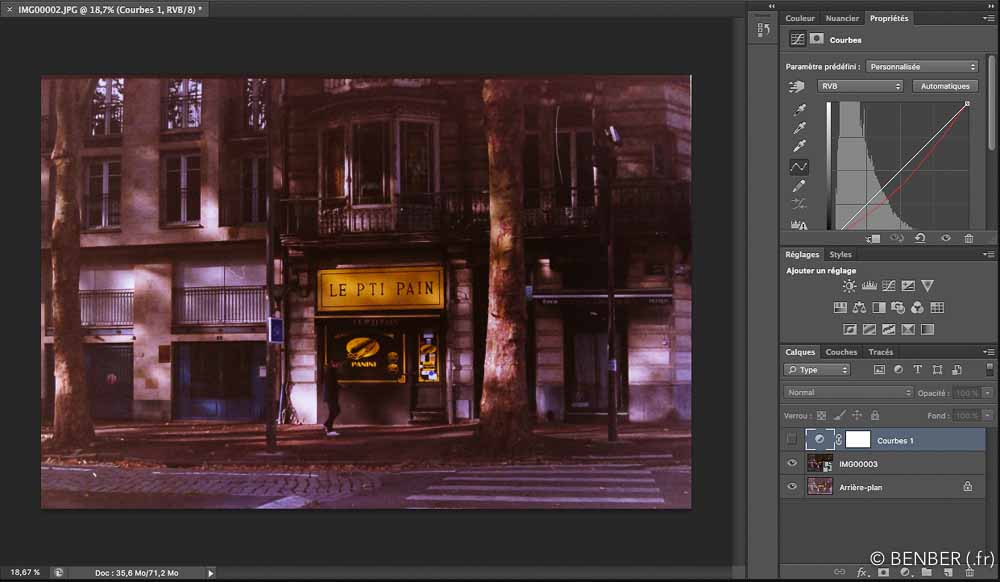The height and width of the screenshot is (582, 1000).
Task: Hide the IMG00003 layer
Action: (792, 463)
